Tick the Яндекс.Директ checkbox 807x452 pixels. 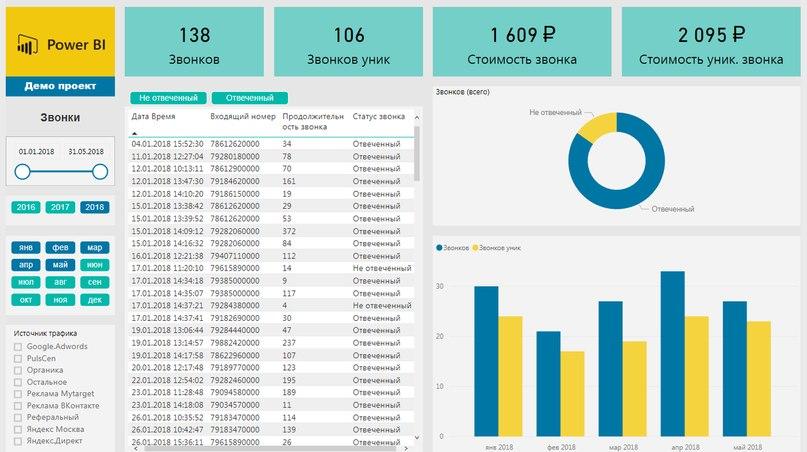pyautogui.click(x=18, y=441)
